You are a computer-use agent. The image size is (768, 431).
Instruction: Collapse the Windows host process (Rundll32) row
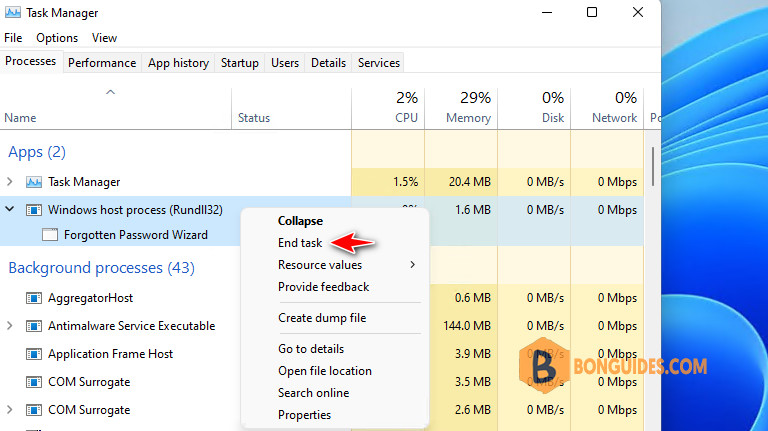coord(10,209)
